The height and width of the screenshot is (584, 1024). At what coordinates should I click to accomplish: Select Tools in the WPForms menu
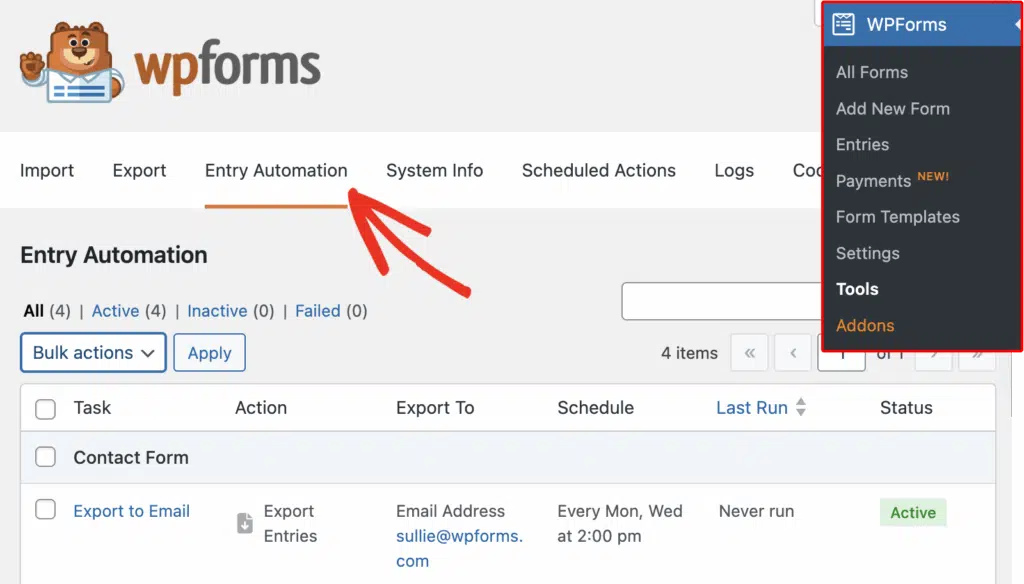click(x=857, y=289)
